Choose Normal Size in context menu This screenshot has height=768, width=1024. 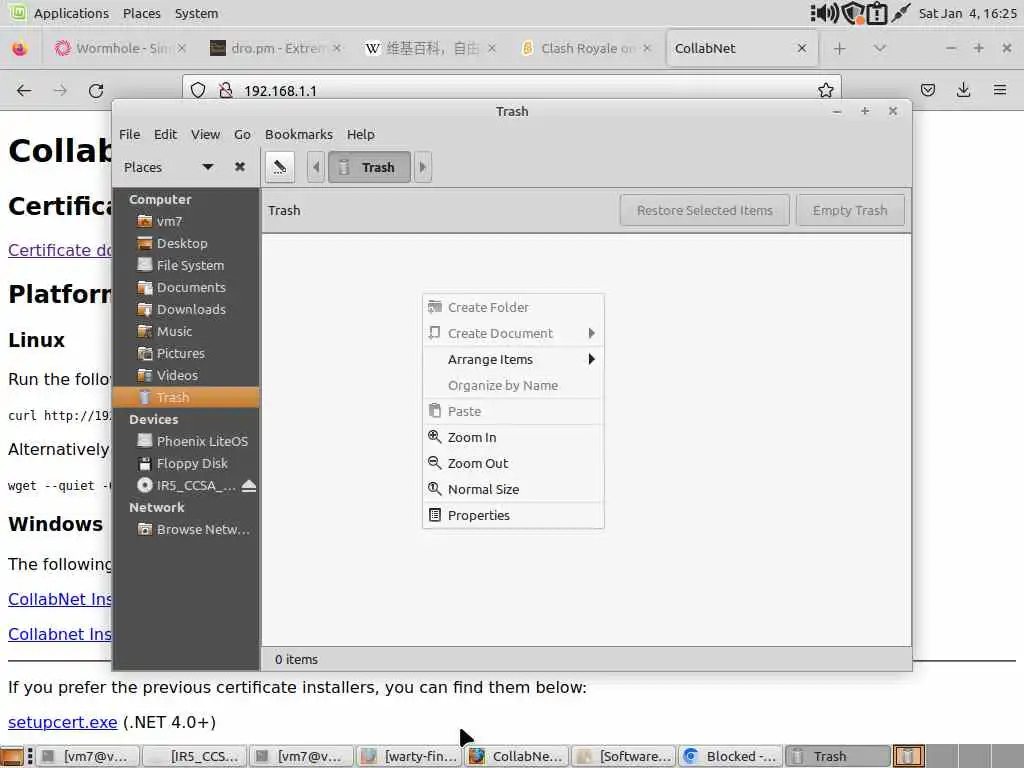513,489
